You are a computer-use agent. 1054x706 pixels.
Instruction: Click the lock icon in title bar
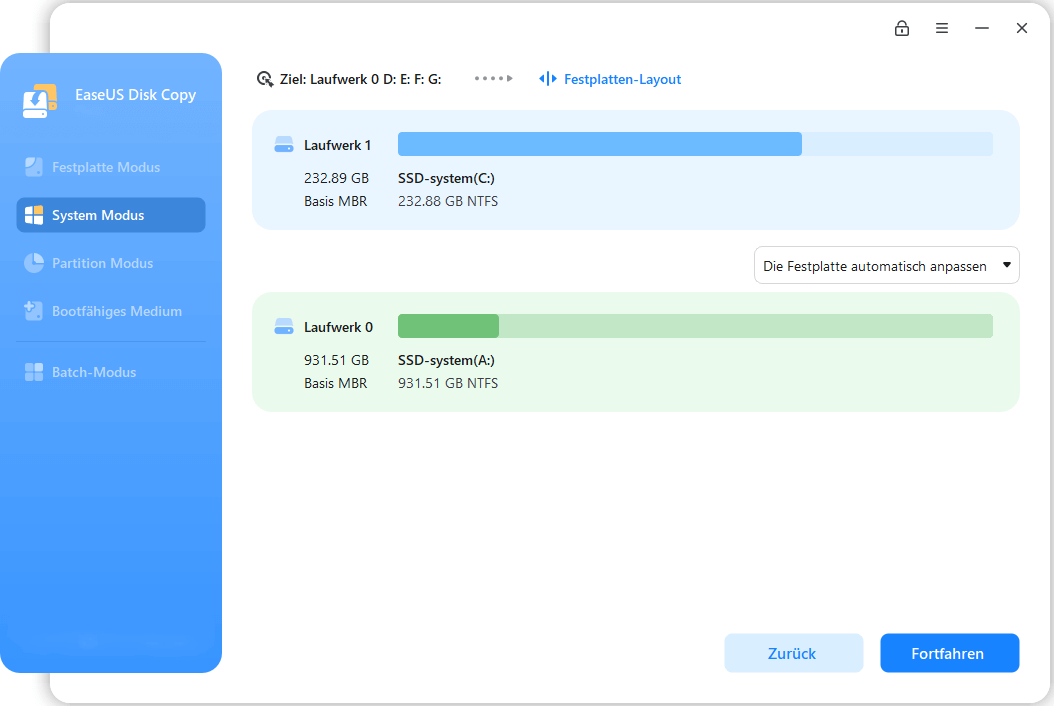[x=902, y=28]
